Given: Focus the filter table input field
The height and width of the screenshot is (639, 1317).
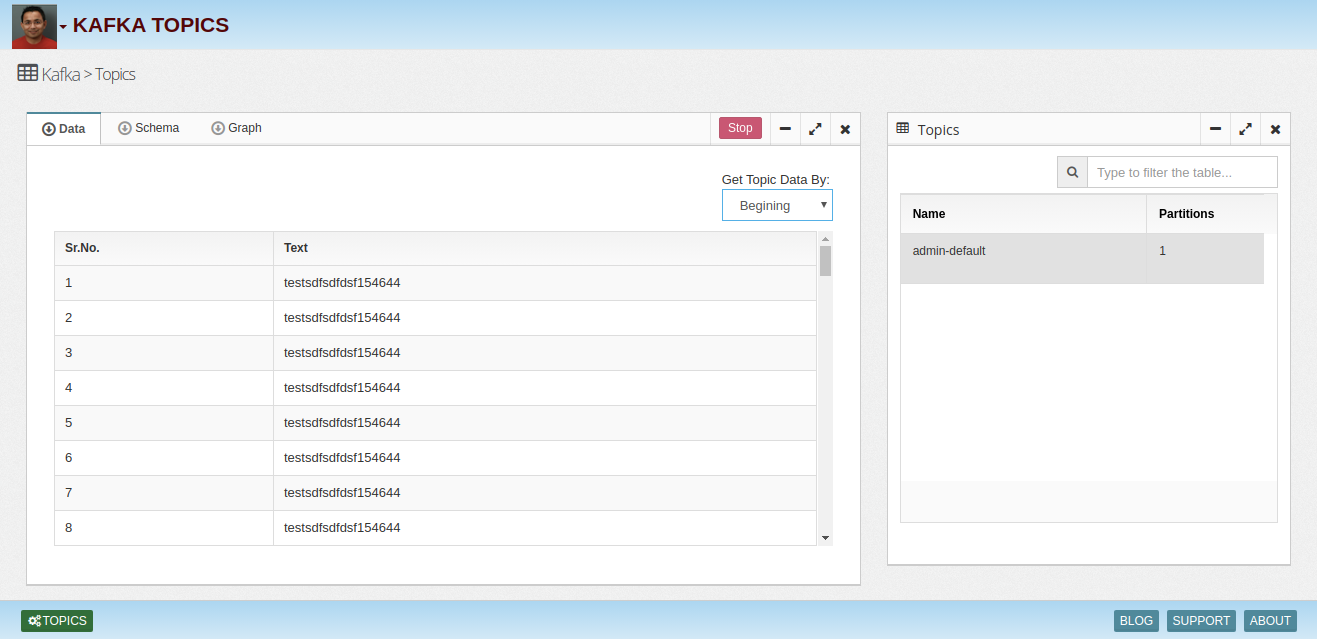Looking at the screenshot, I should click(1182, 172).
